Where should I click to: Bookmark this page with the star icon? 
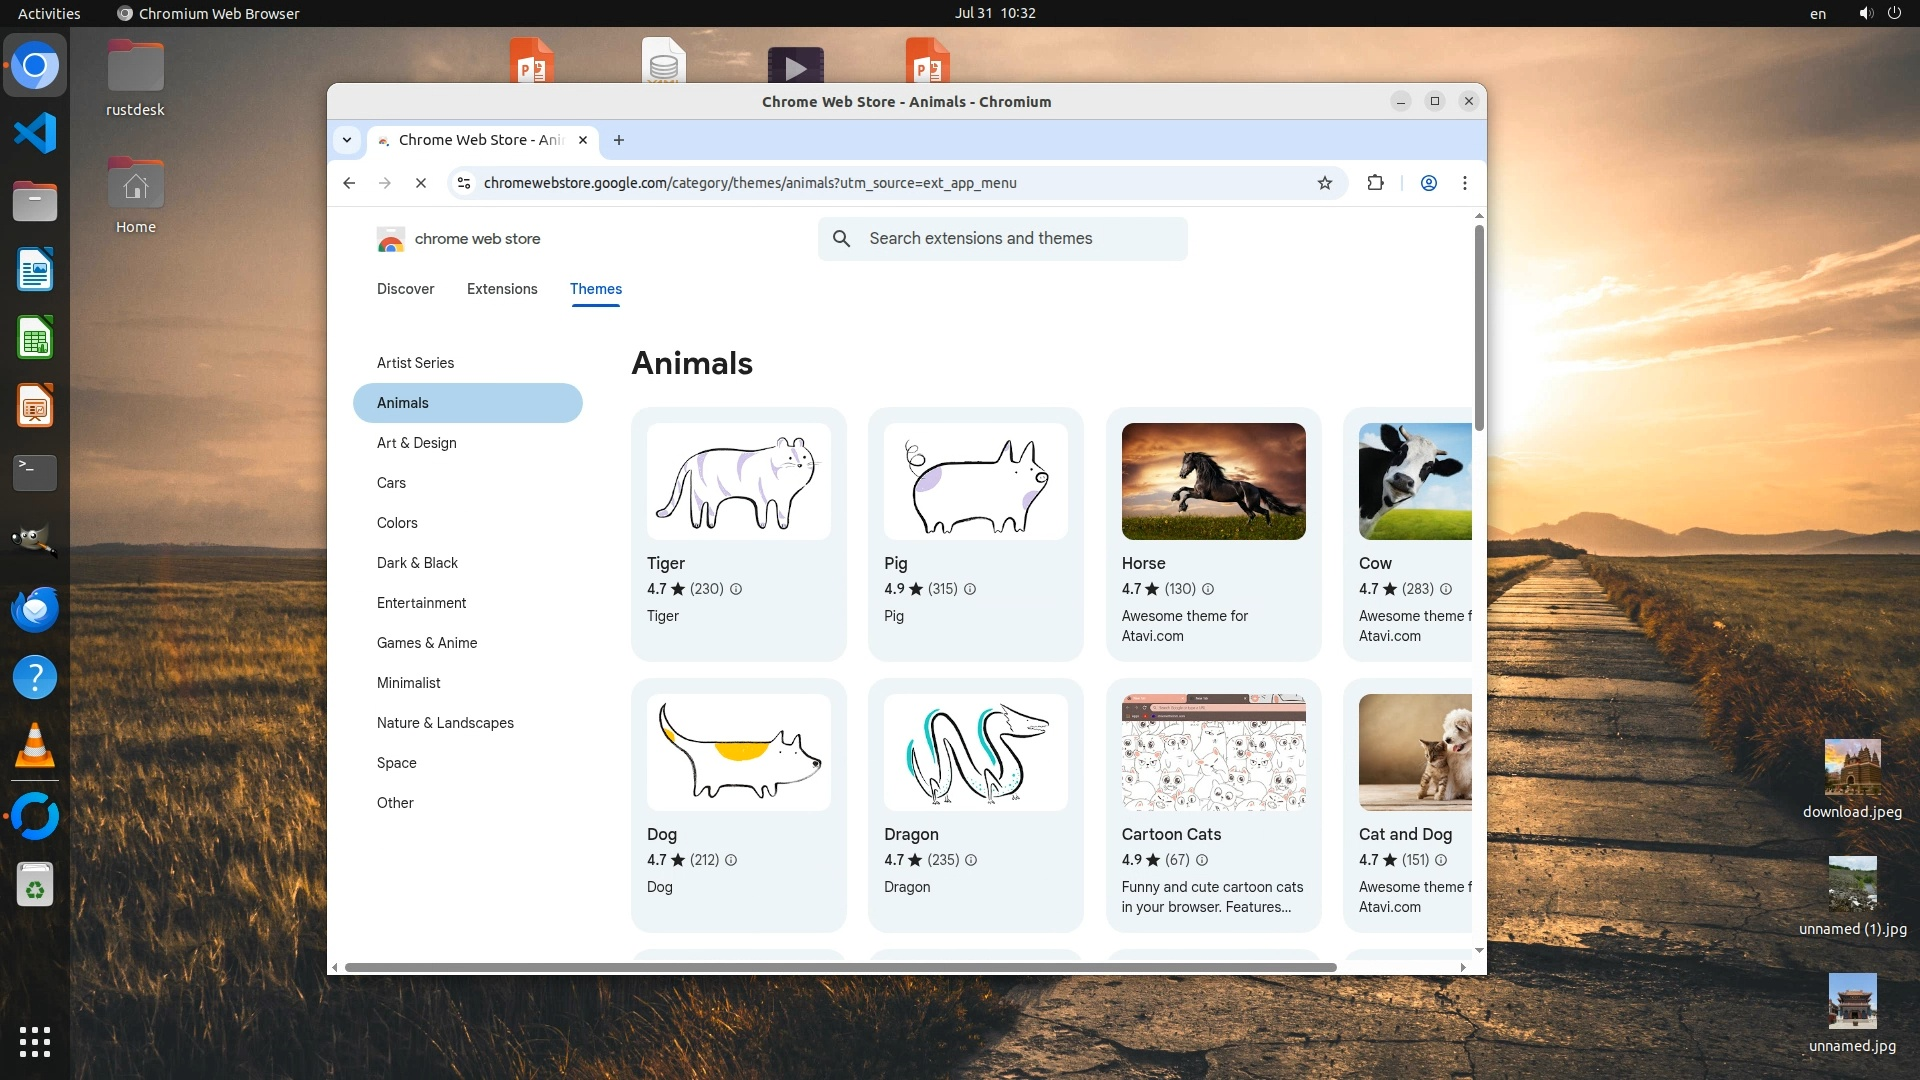[1325, 183]
